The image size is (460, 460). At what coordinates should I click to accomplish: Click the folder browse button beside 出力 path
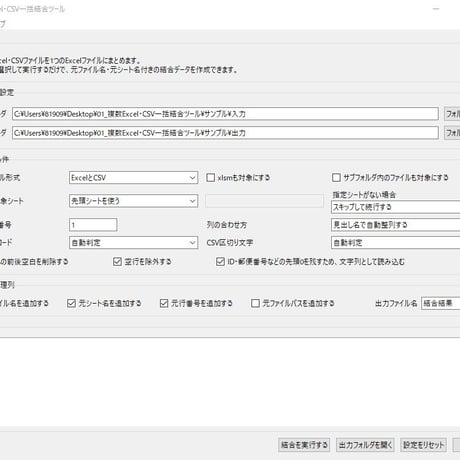click(x=452, y=133)
